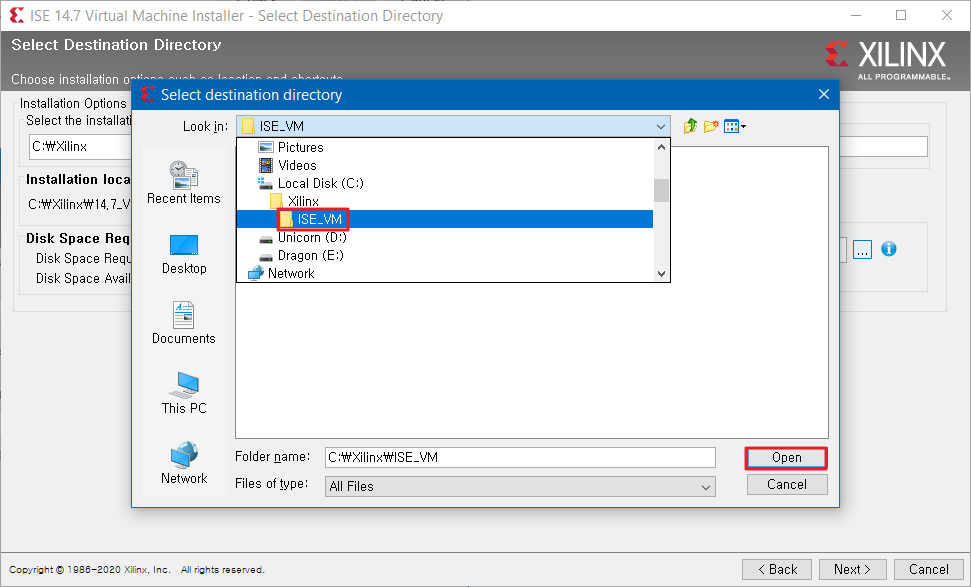This screenshot has height=587, width=971.
Task: Open the Files of type dropdown
Action: [x=520, y=486]
